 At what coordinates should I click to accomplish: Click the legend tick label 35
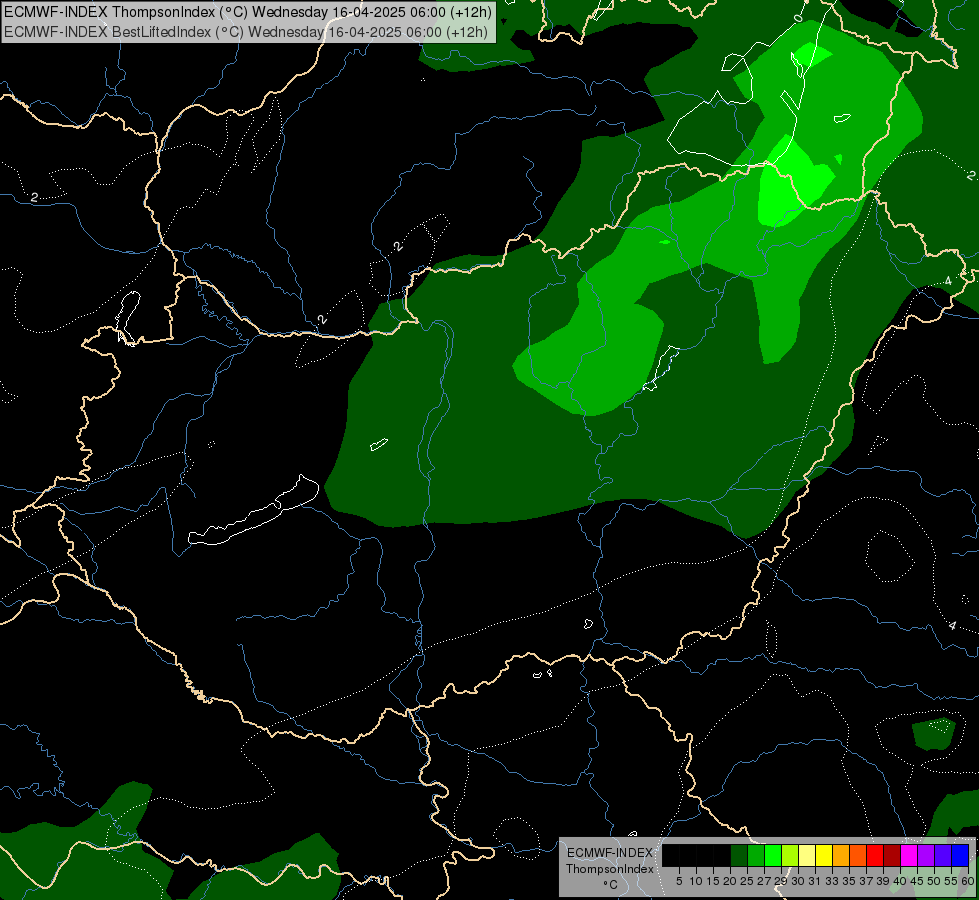pyautogui.click(x=849, y=881)
